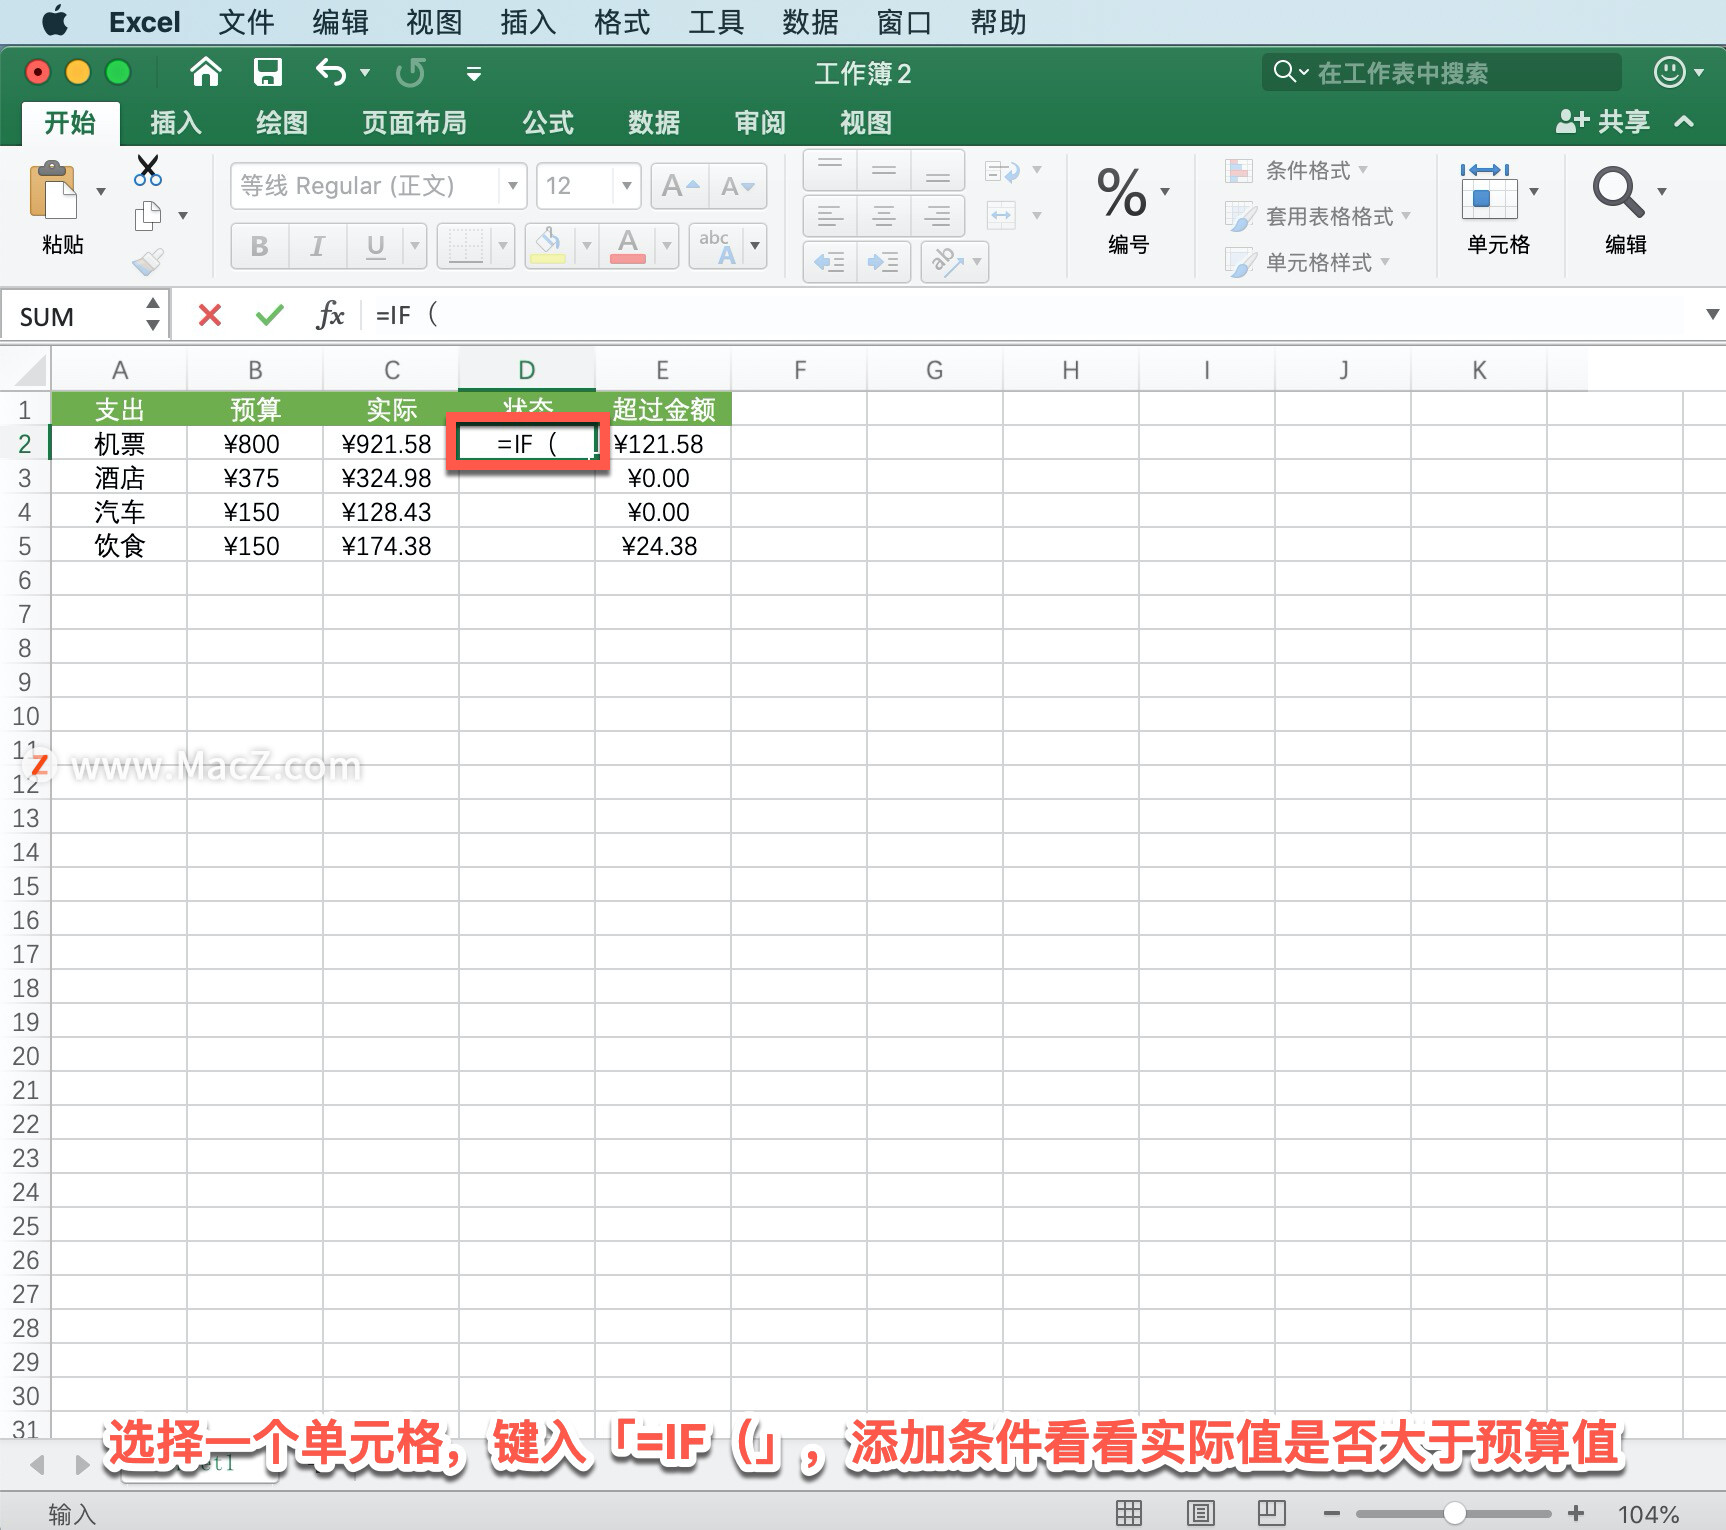Open the 插入 ribbon tab

(176, 123)
